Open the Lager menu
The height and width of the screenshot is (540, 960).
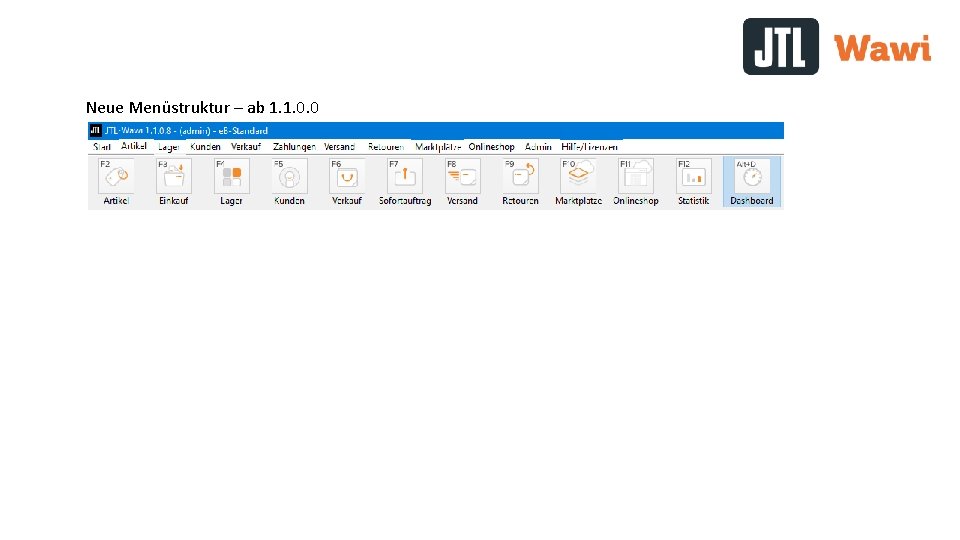tap(168, 147)
